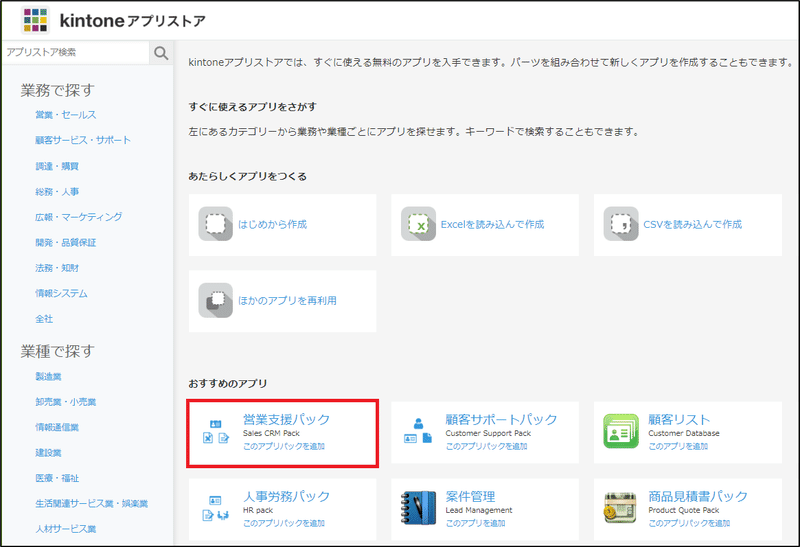Click the kintone アプリストア header title
Screen dimensions: 800x547
(133, 21)
